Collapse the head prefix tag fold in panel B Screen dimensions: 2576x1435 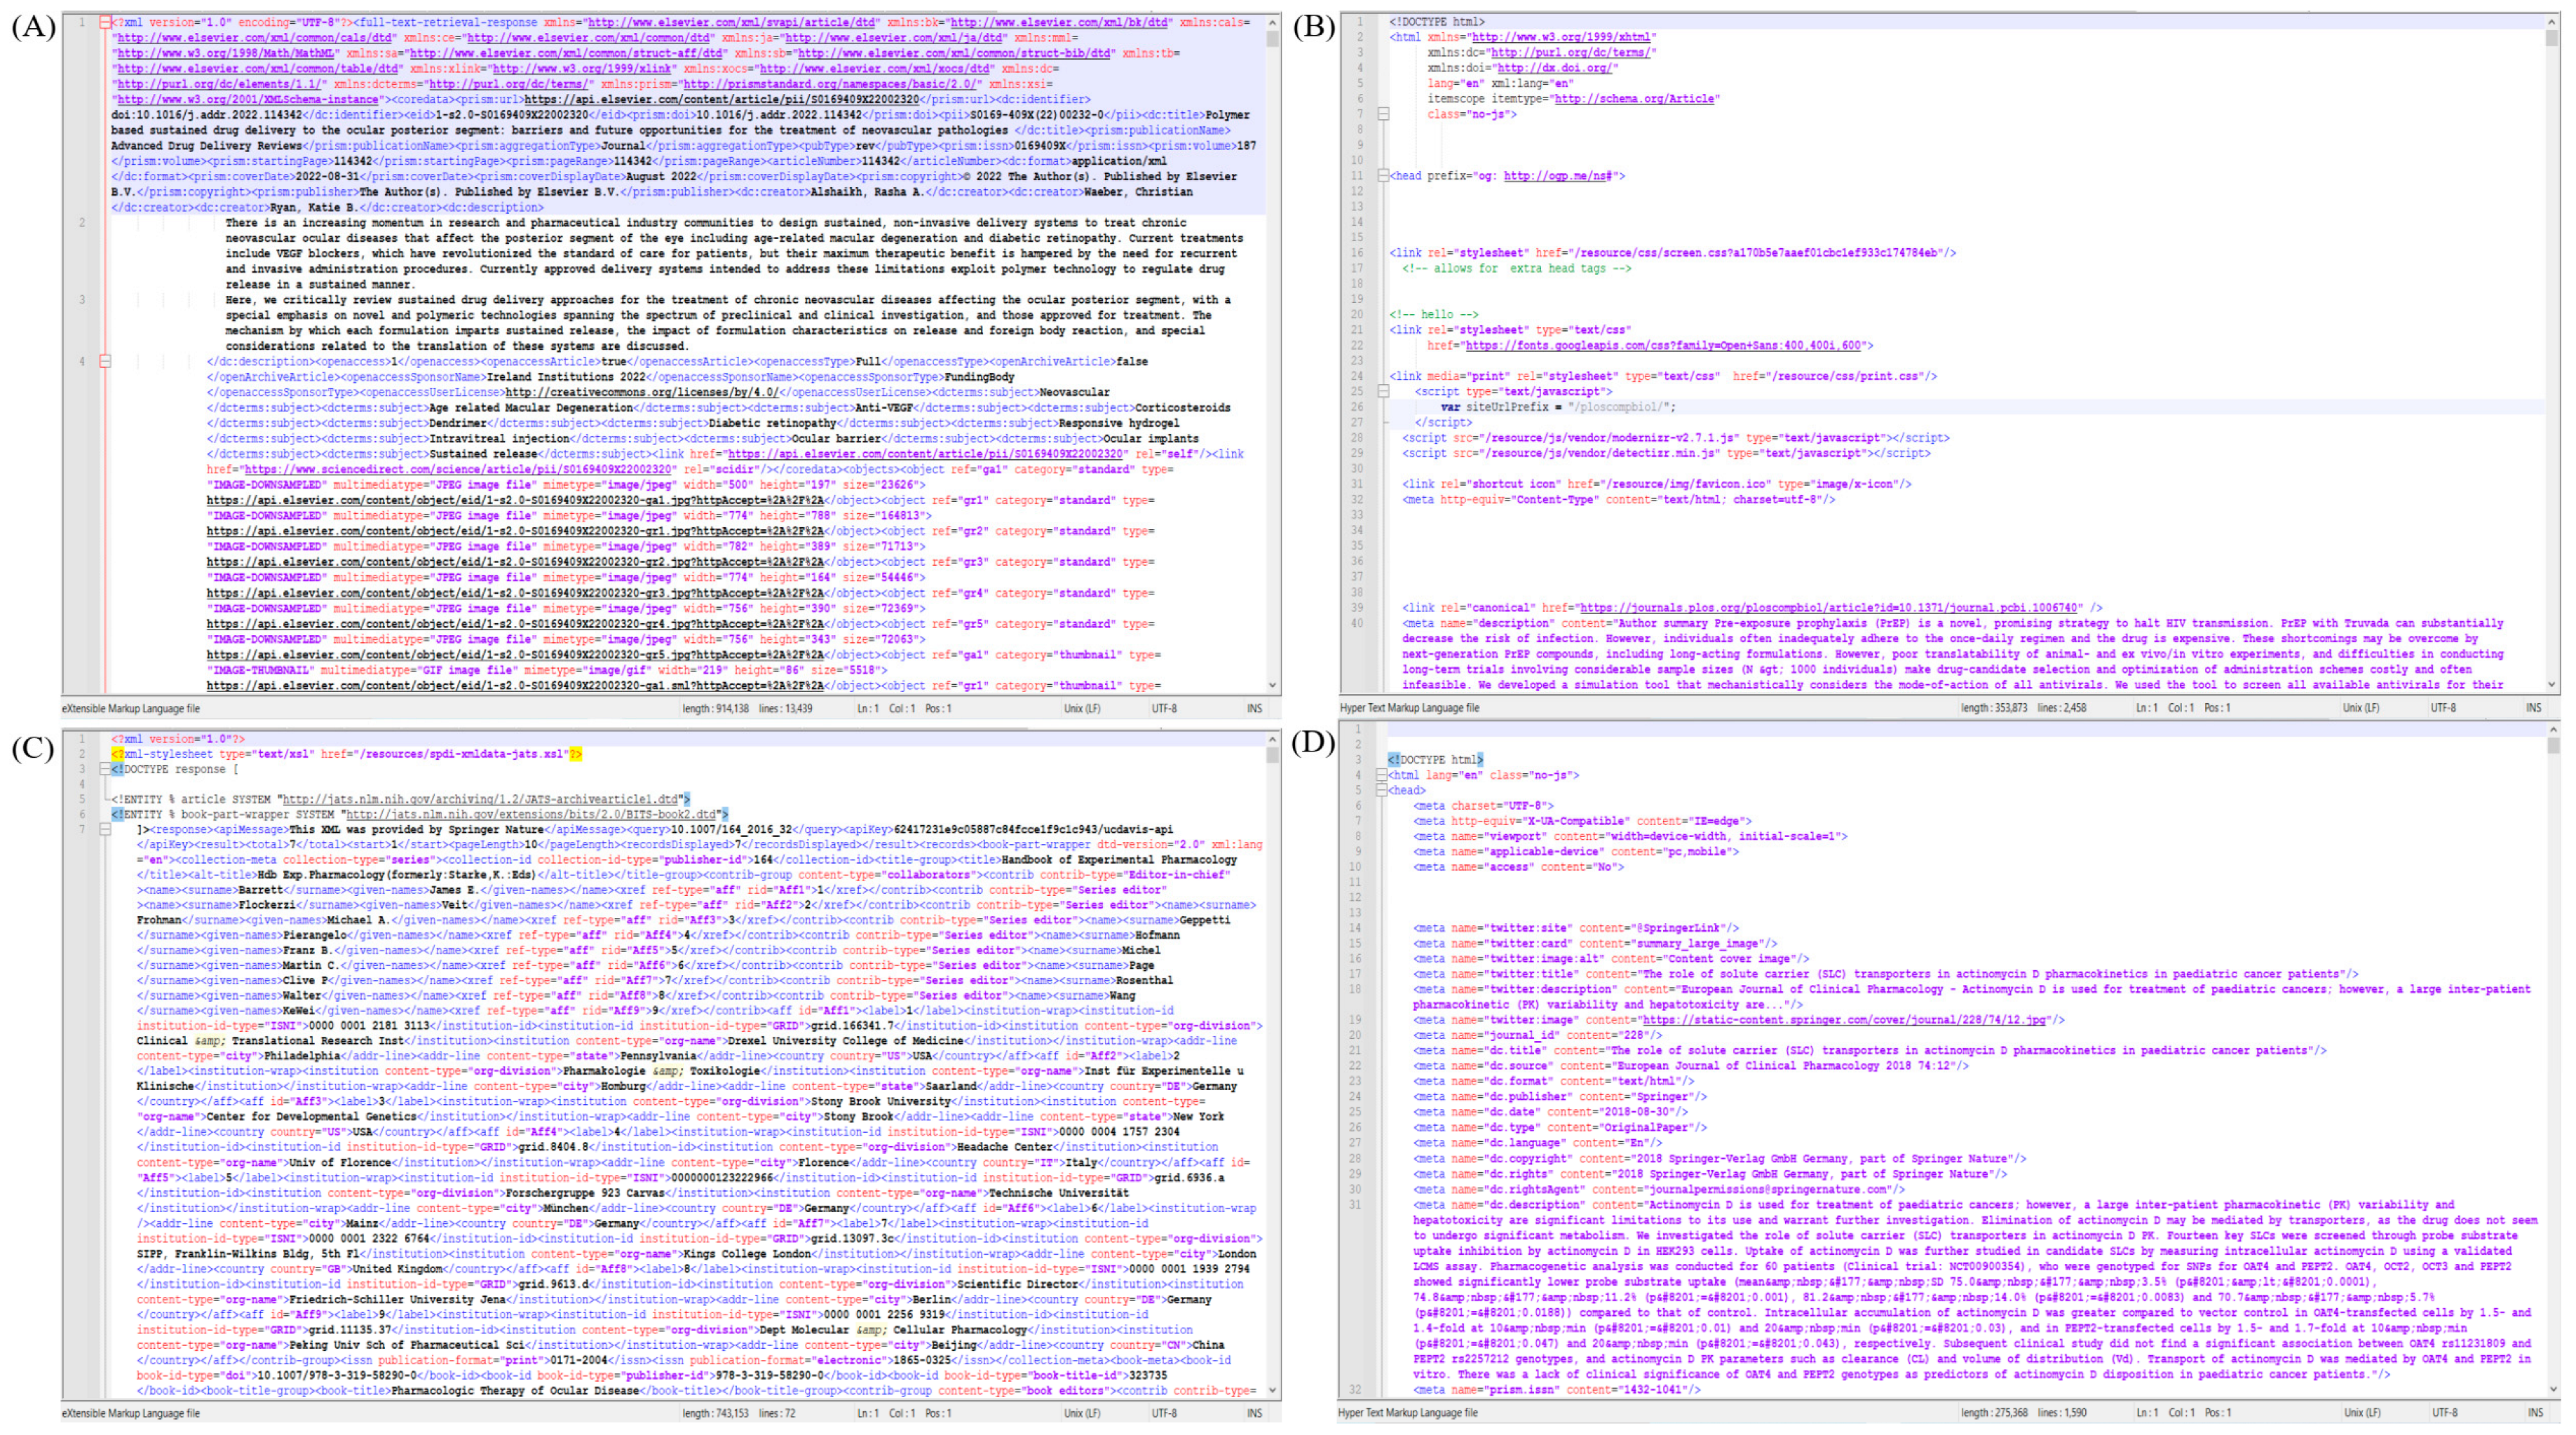coord(1383,176)
